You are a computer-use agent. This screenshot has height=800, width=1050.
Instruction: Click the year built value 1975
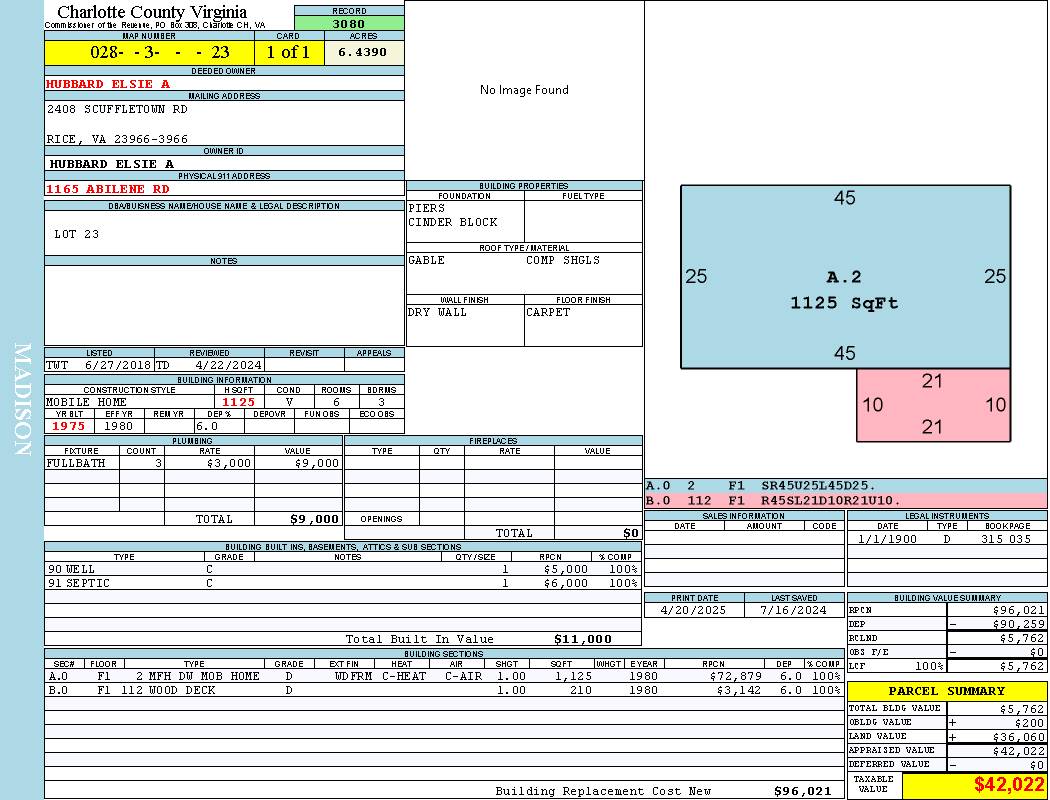click(x=68, y=426)
